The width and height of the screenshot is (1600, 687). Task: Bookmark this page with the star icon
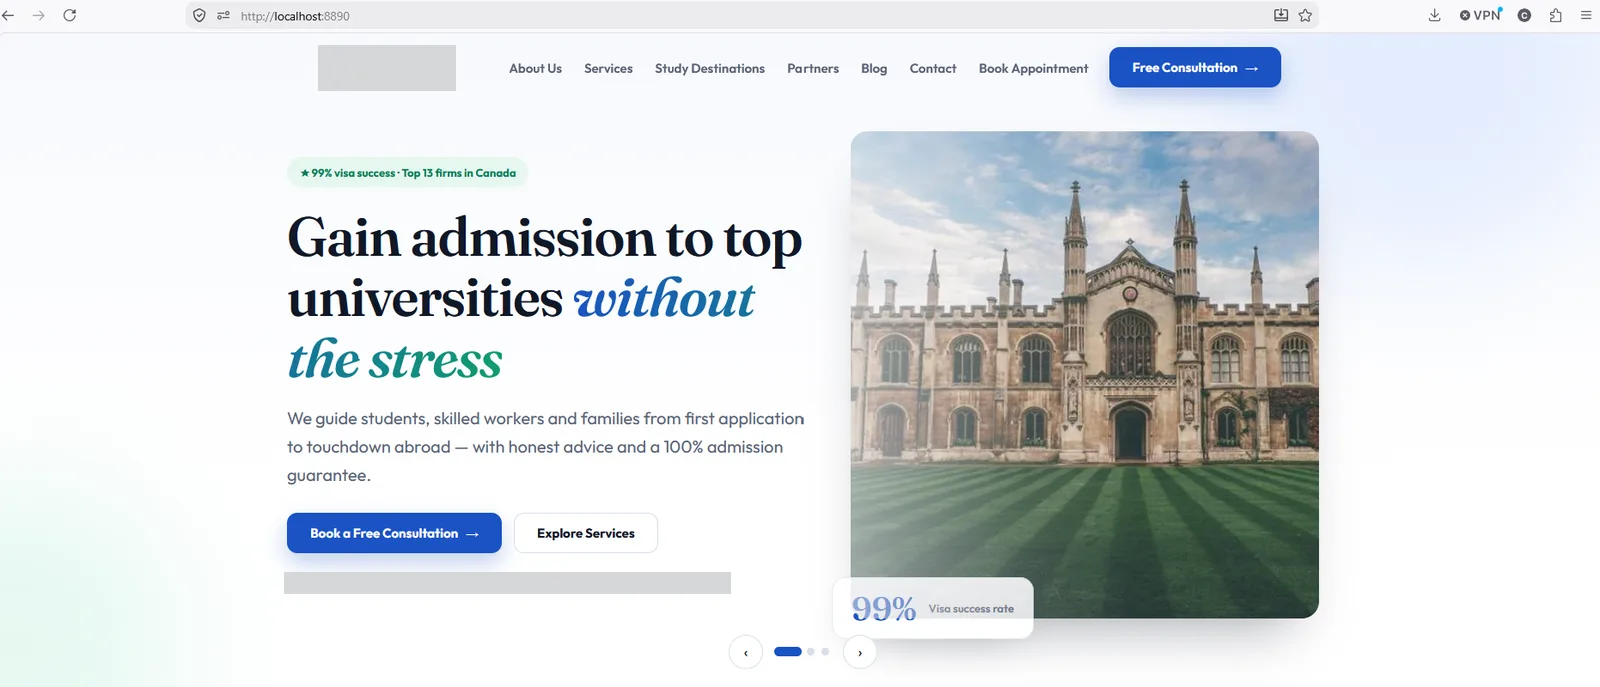pos(1305,15)
